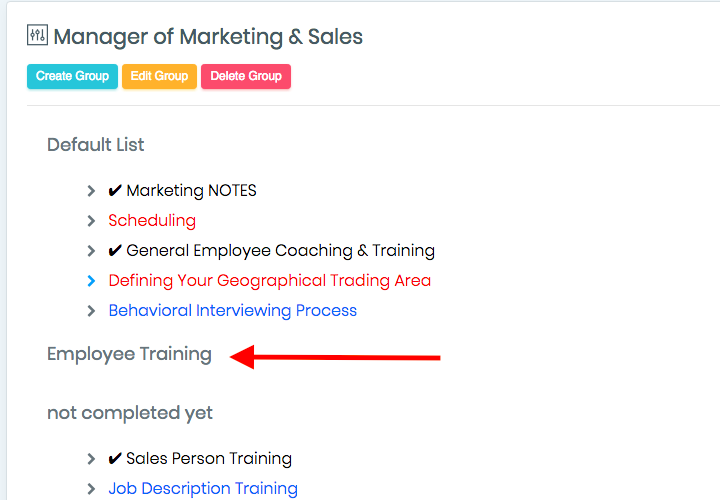Expand the Marketing NOTES item chevron
The width and height of the screenshot is (720, 500).
91,191
